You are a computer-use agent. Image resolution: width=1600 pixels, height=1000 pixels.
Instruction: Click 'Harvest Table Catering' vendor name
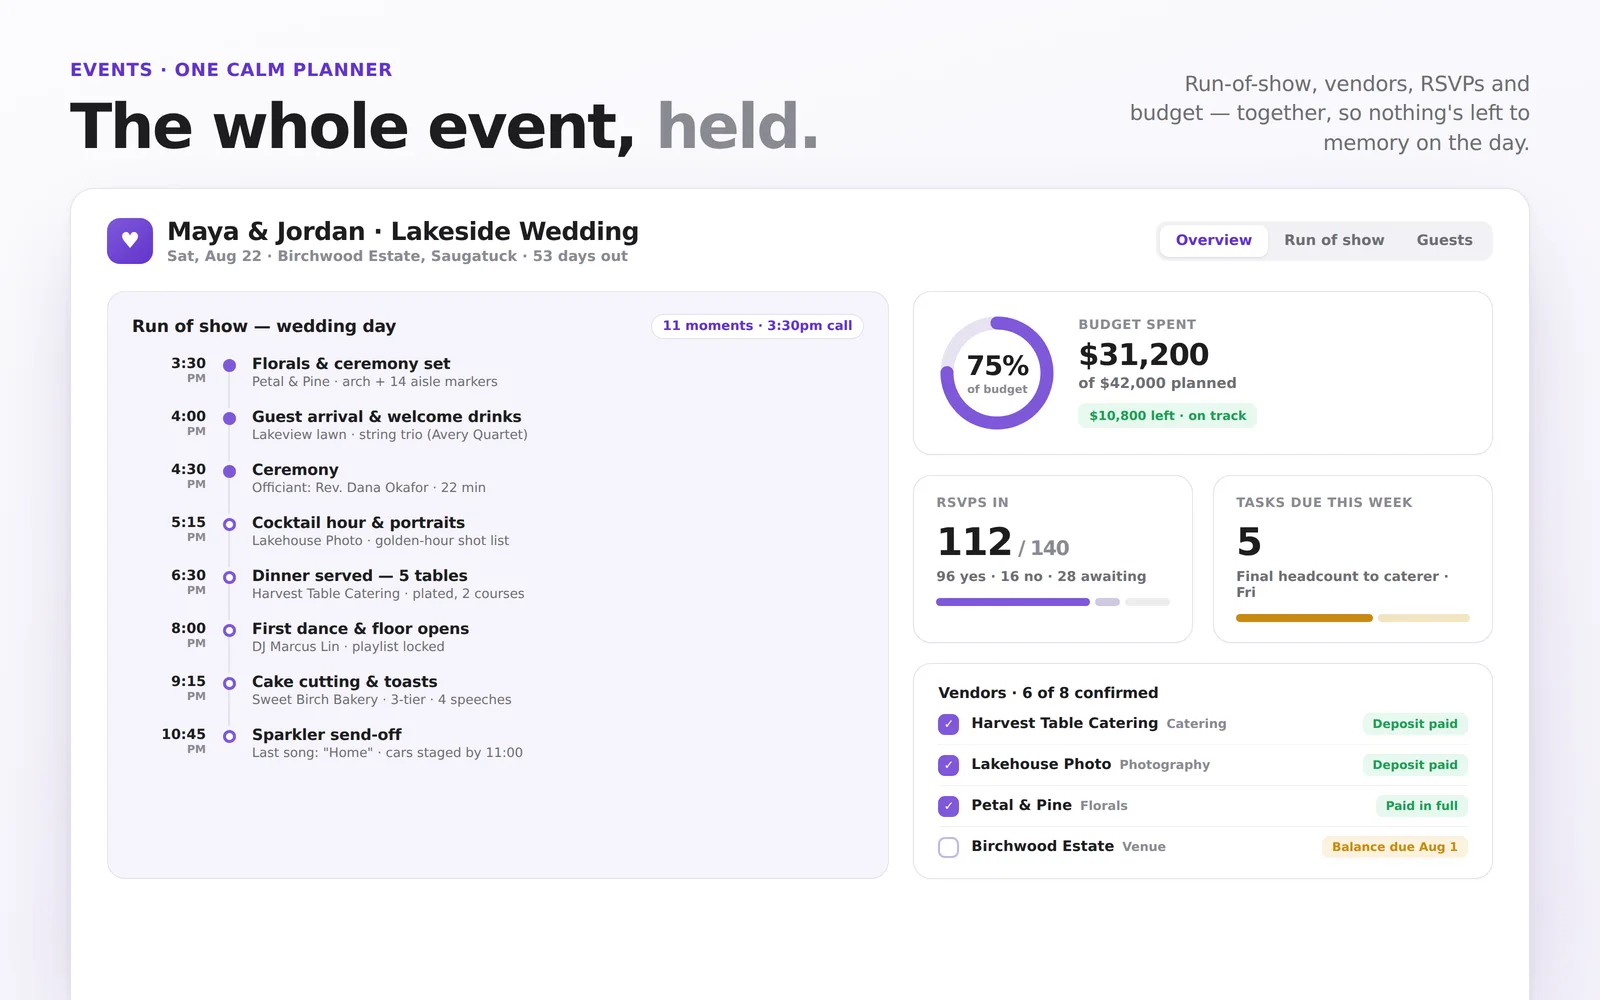[1064, 723]
